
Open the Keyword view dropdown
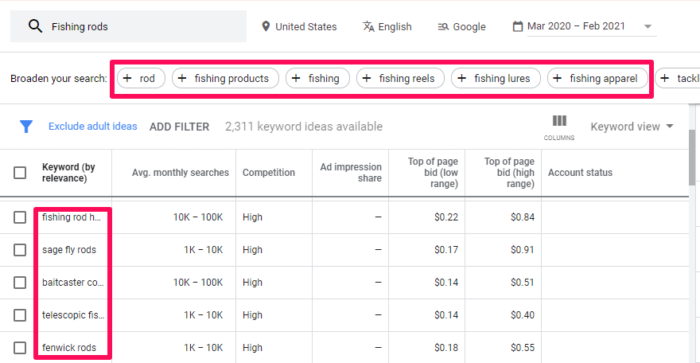(x=632, y=126)
